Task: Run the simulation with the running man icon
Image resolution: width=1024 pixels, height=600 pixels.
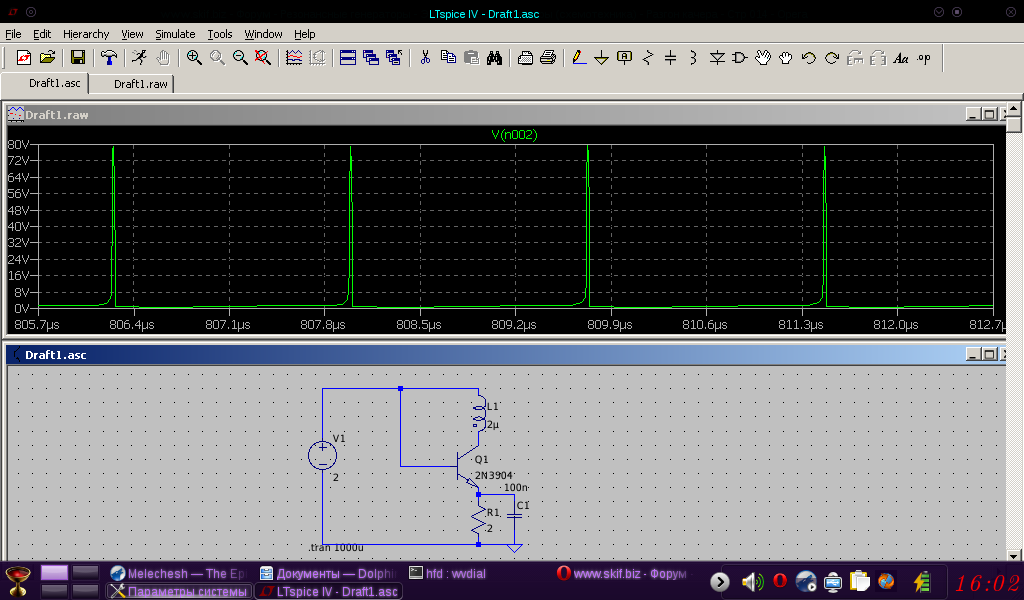Action: click(x=139, y=57)
